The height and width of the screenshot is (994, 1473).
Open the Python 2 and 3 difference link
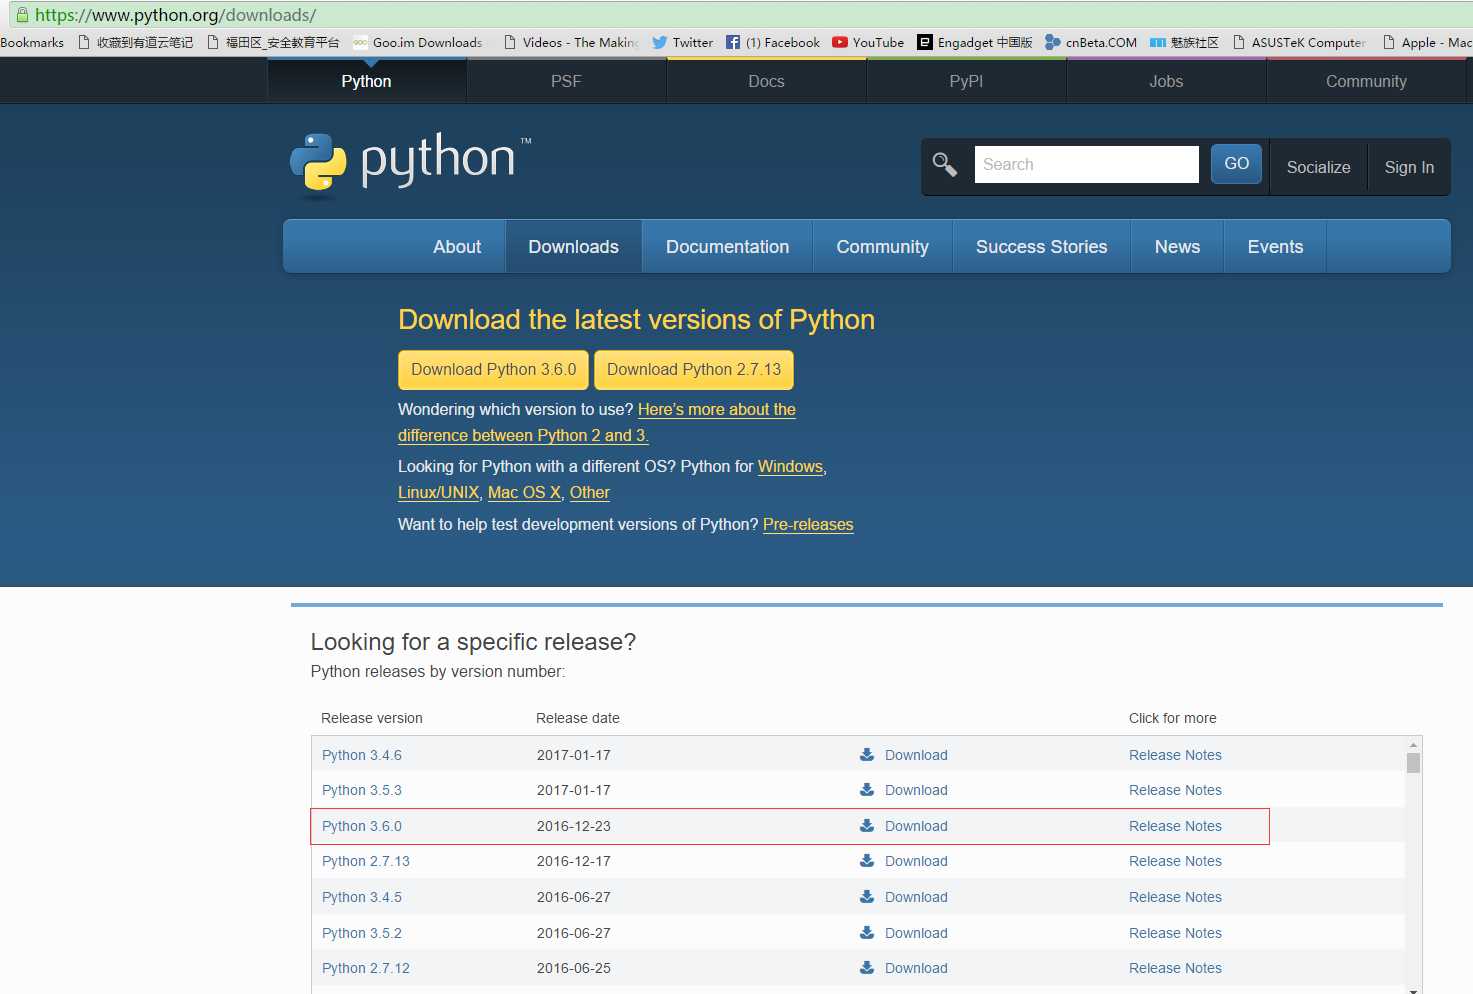click(x=597, y=422)
